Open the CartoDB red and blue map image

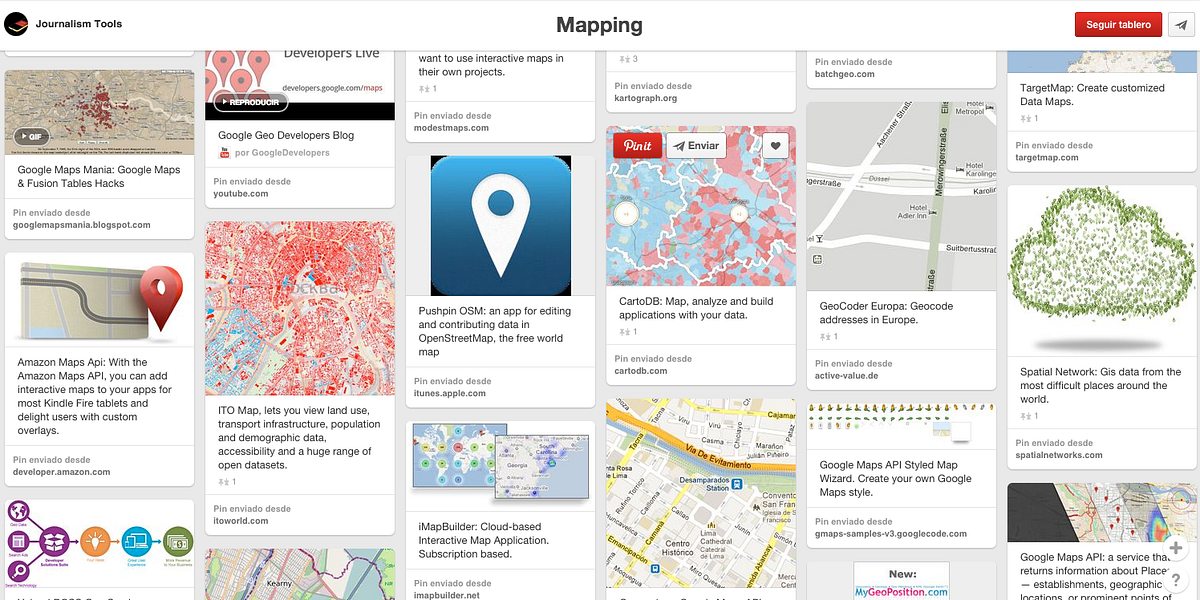(x=701, y=205)
